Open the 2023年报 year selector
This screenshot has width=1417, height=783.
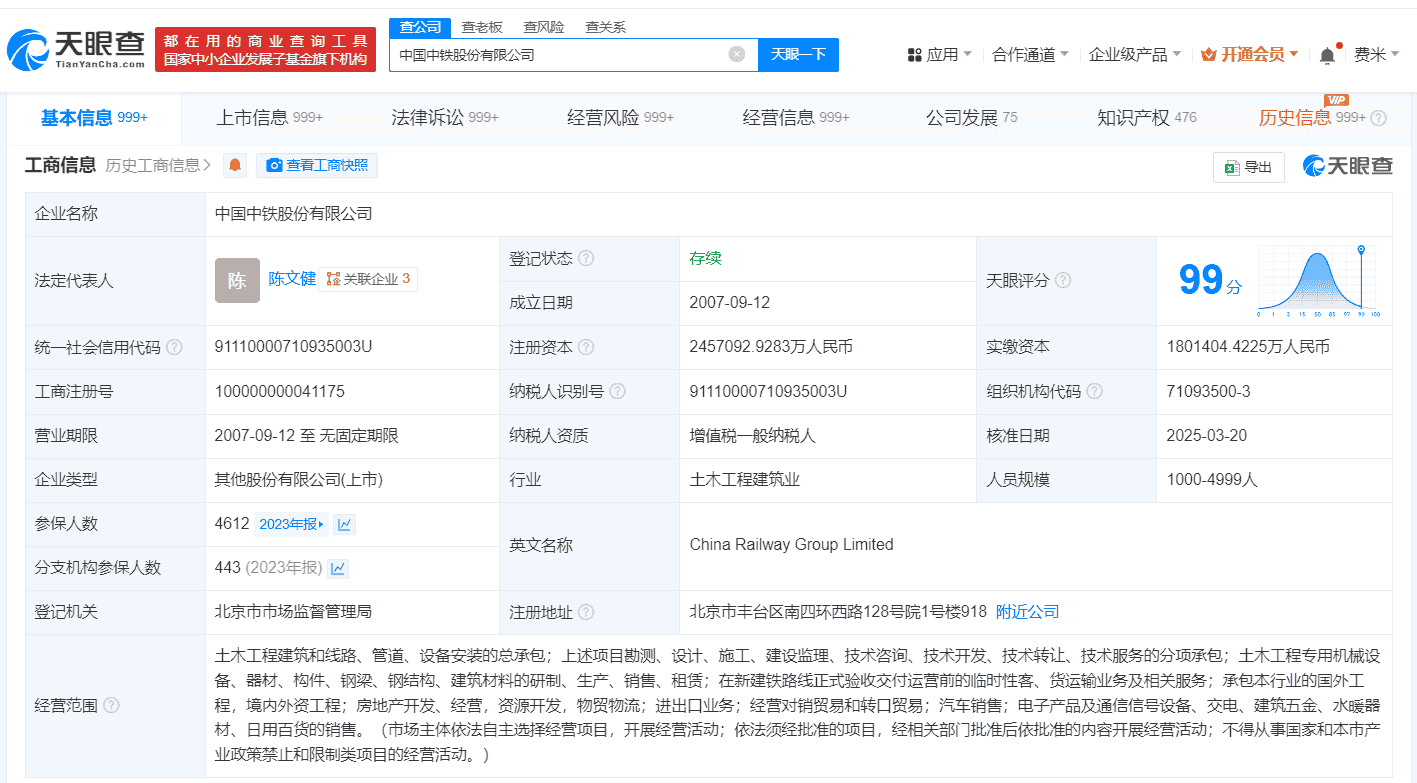[292, 524]
